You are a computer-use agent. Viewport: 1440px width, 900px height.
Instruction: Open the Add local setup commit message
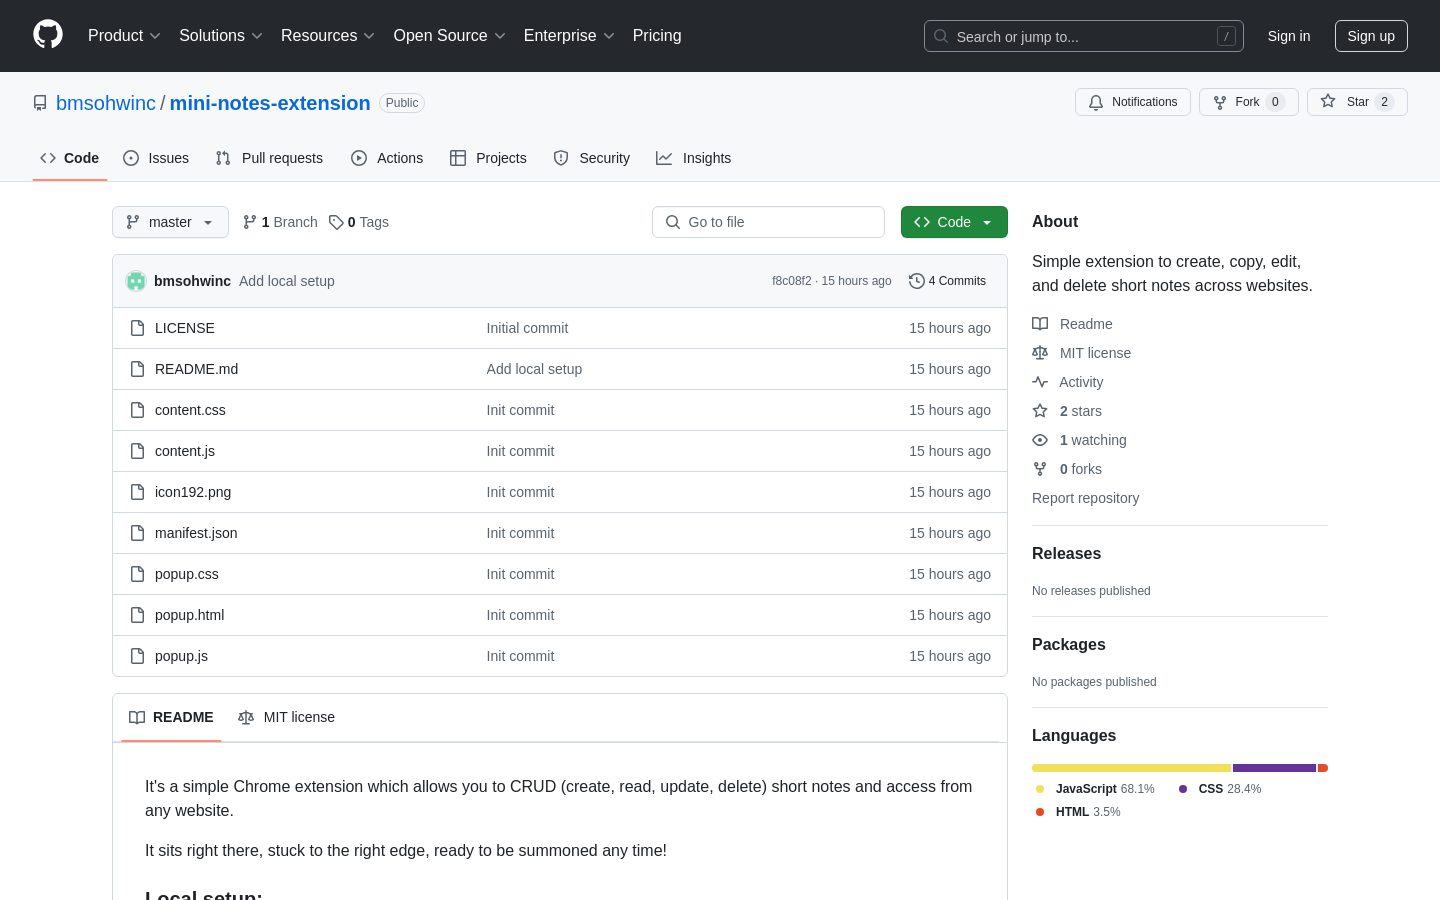point(287,281)
